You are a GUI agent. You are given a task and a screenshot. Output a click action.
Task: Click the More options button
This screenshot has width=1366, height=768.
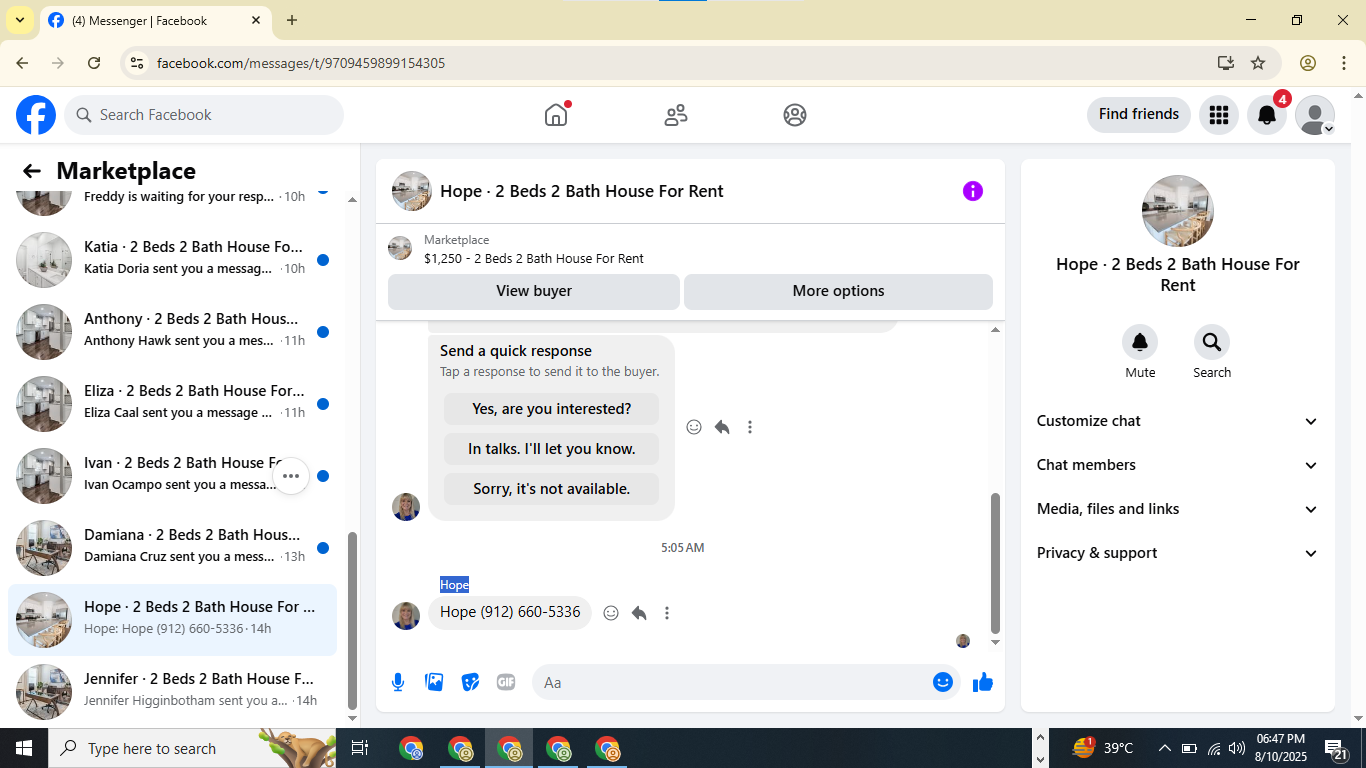[838, 291]
